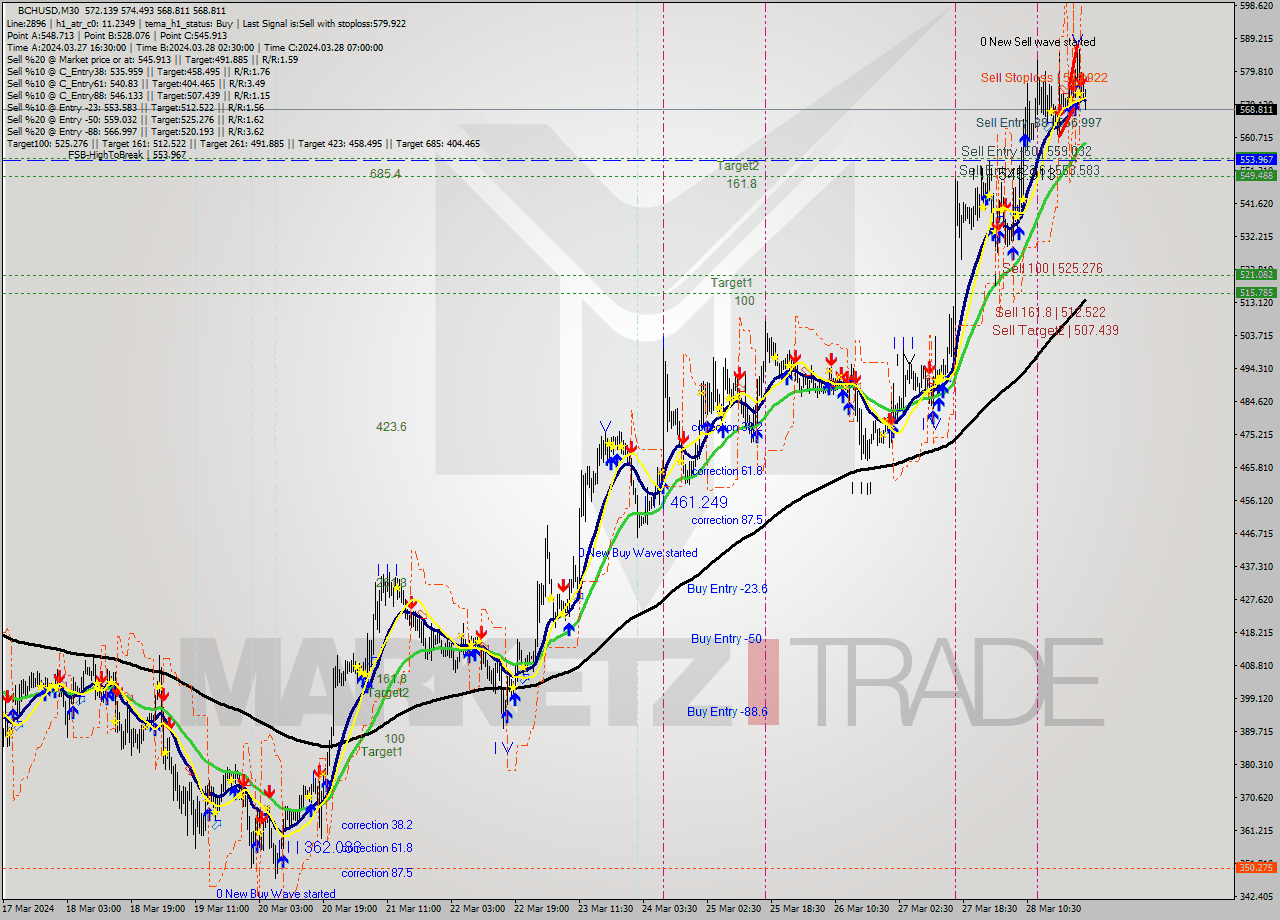Select the green '685.4' Fibonacci label

[x=385, y=173]
